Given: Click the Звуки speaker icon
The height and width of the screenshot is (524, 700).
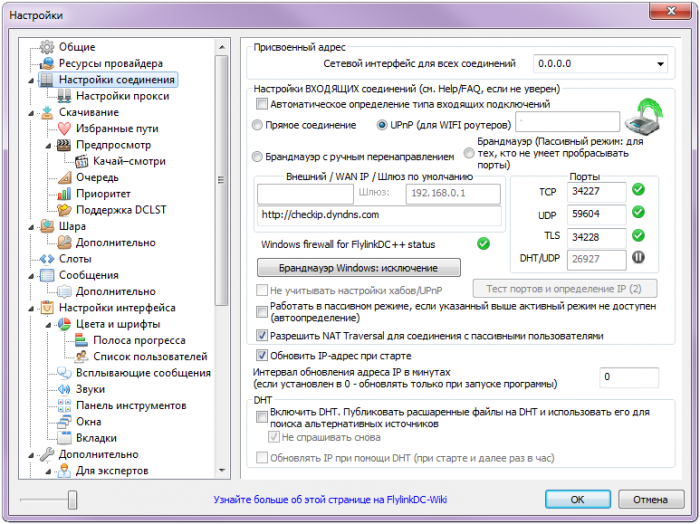Looking at the screenshot, I should pyautogui.click(x=65, y=389).
